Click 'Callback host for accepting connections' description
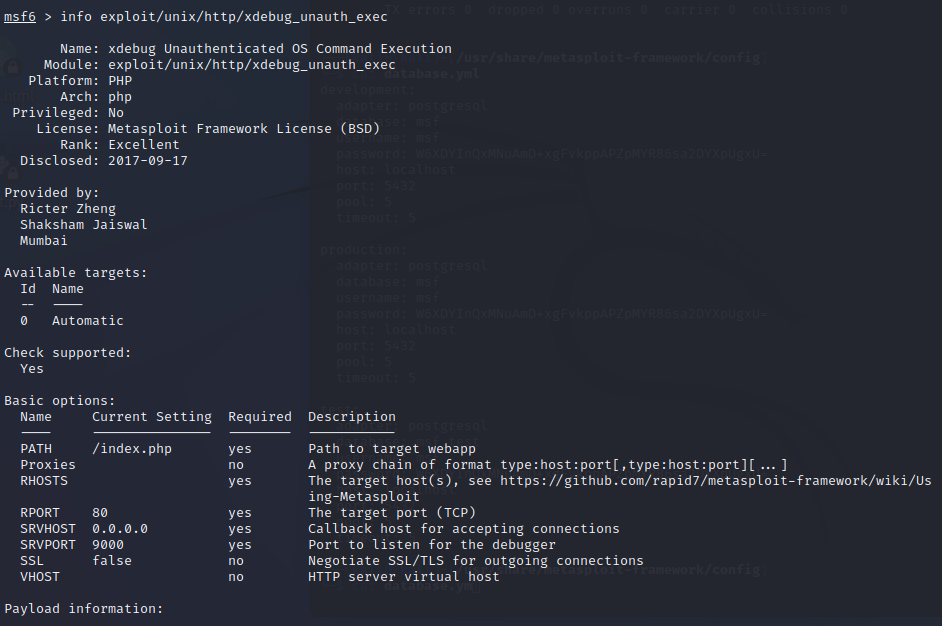The height and width of the screenshot is (626, 942). click(x=464, y=529)
